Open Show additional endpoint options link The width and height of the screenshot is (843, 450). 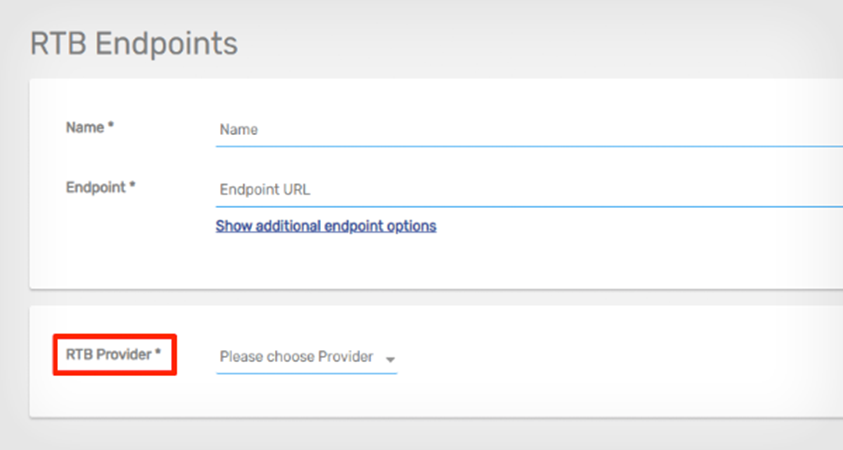click(x=326, y=226)
